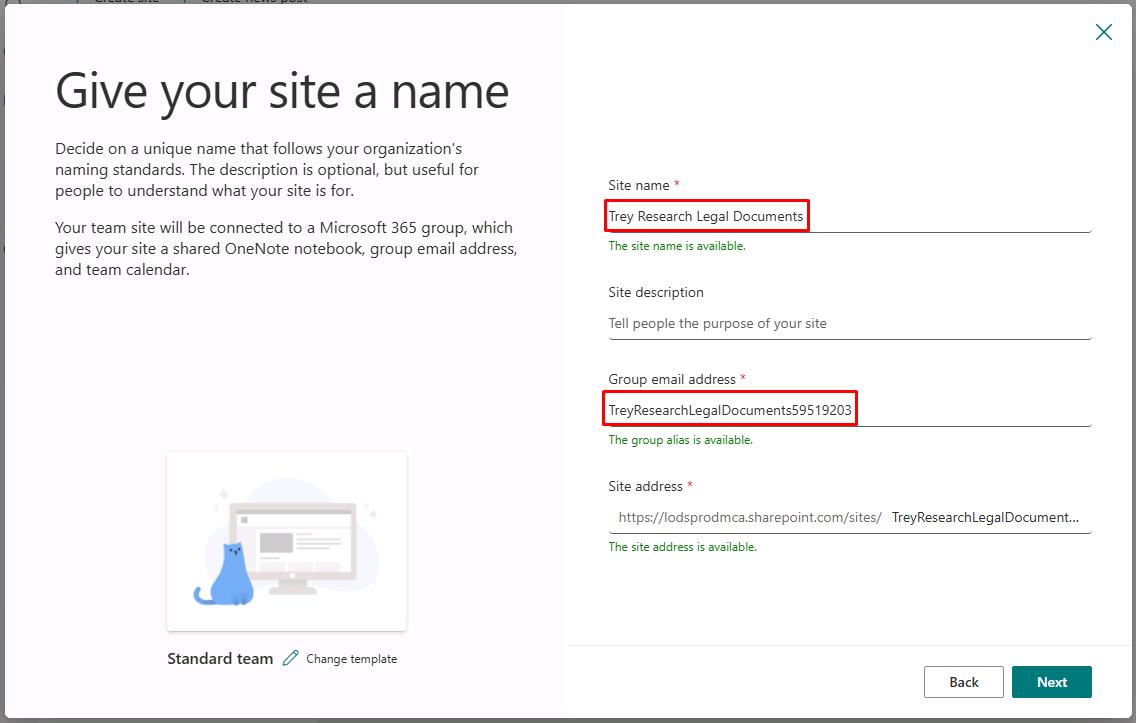
Task: Click the "Site address" label
Action: coord(645,486)
